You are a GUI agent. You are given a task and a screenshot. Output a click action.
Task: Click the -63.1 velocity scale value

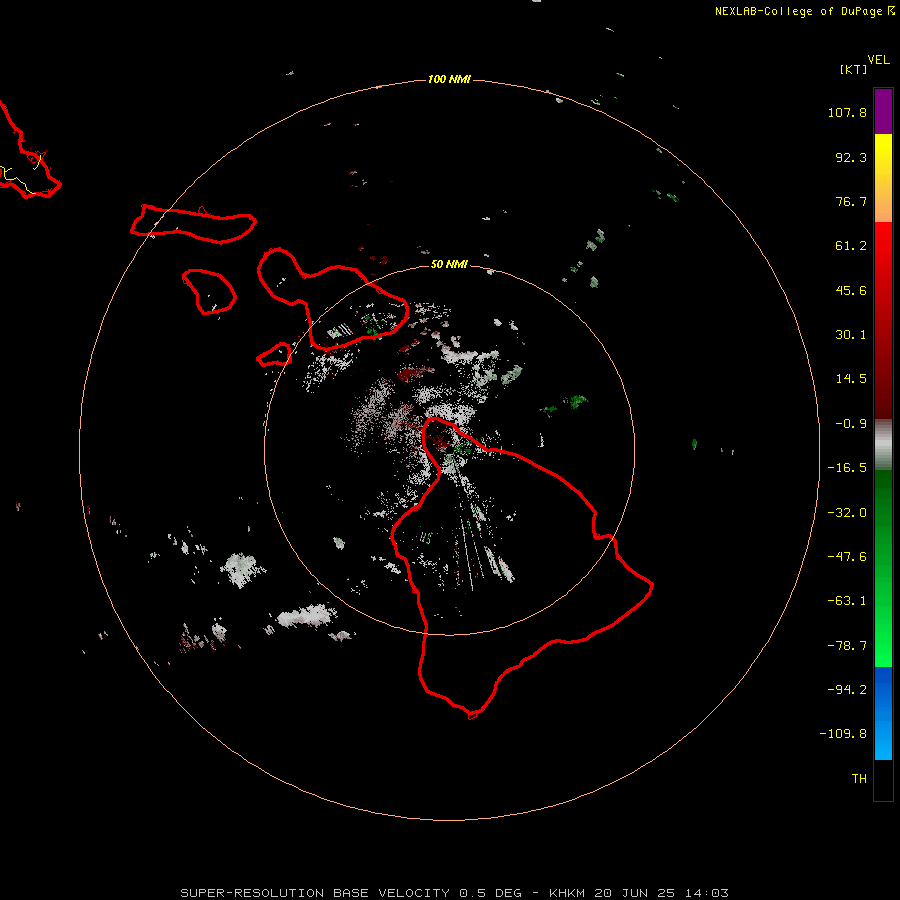pos(847,601)
